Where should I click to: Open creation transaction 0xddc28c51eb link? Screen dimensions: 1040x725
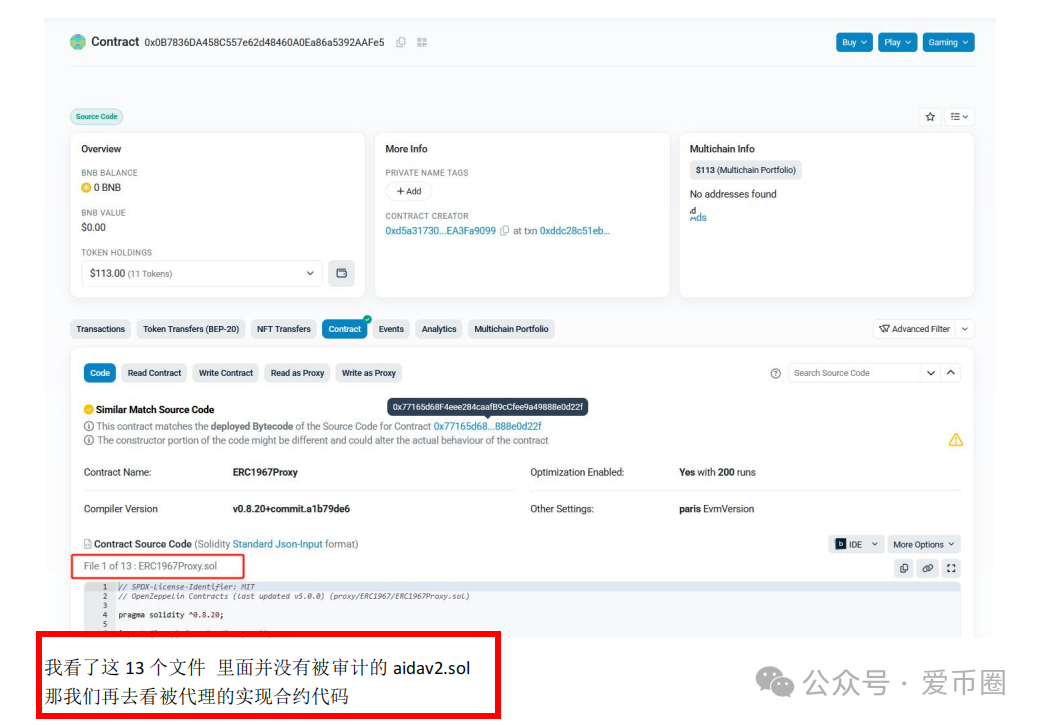[574, 231]
